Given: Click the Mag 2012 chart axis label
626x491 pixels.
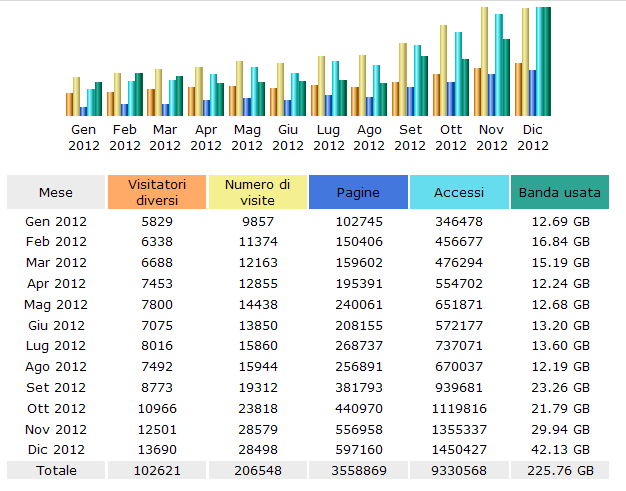Looking at the screenshot, I should pos(247,138).
